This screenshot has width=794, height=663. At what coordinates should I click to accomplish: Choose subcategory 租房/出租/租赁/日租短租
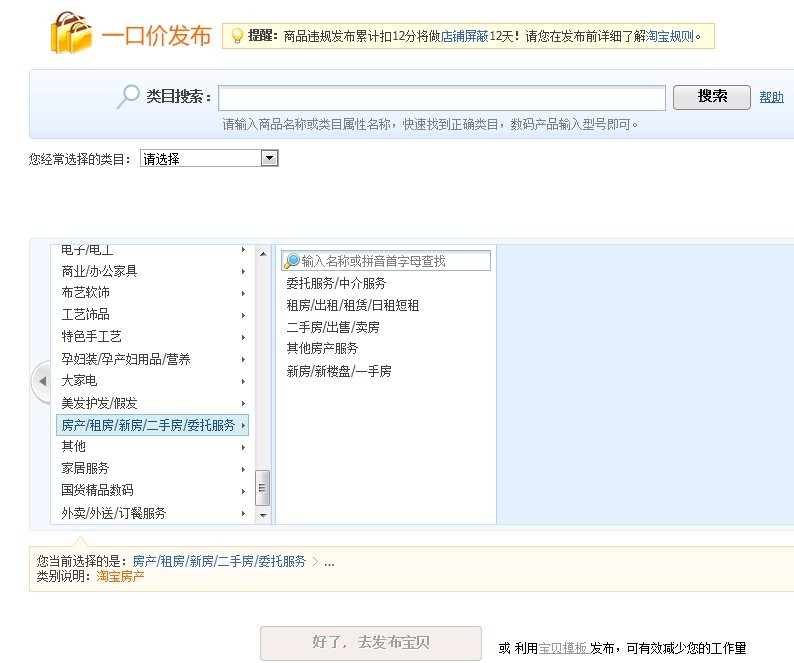[x=352, y=305]
